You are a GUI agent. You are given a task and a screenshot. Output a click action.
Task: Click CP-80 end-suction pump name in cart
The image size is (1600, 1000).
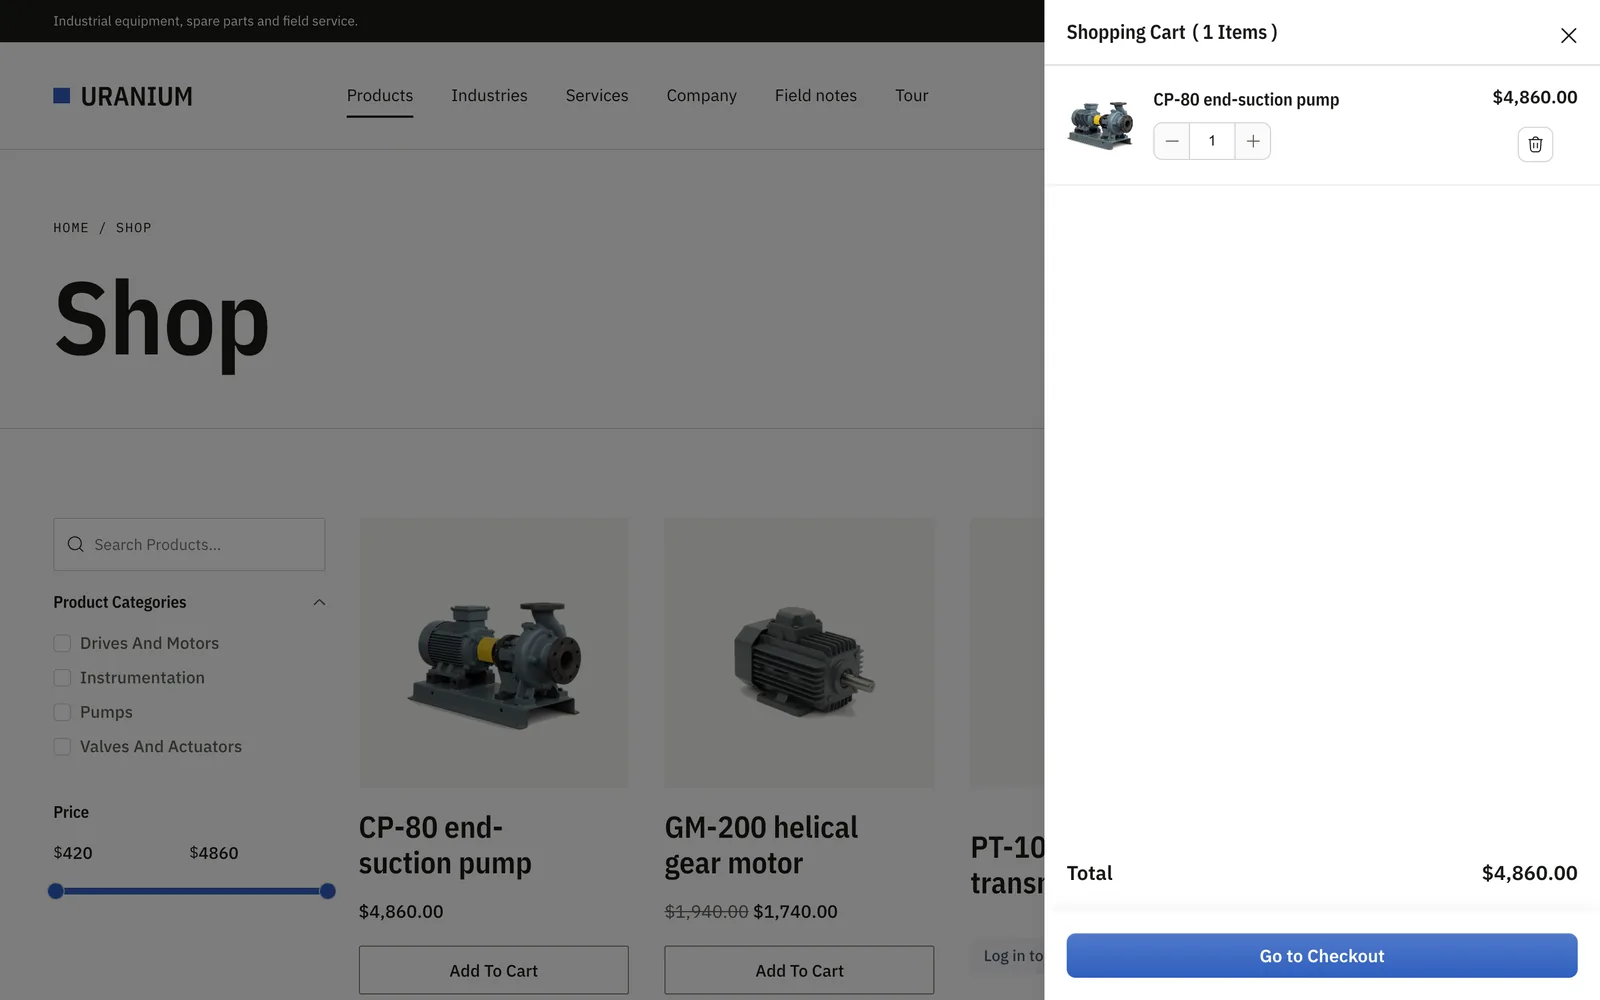(1246, 100)
